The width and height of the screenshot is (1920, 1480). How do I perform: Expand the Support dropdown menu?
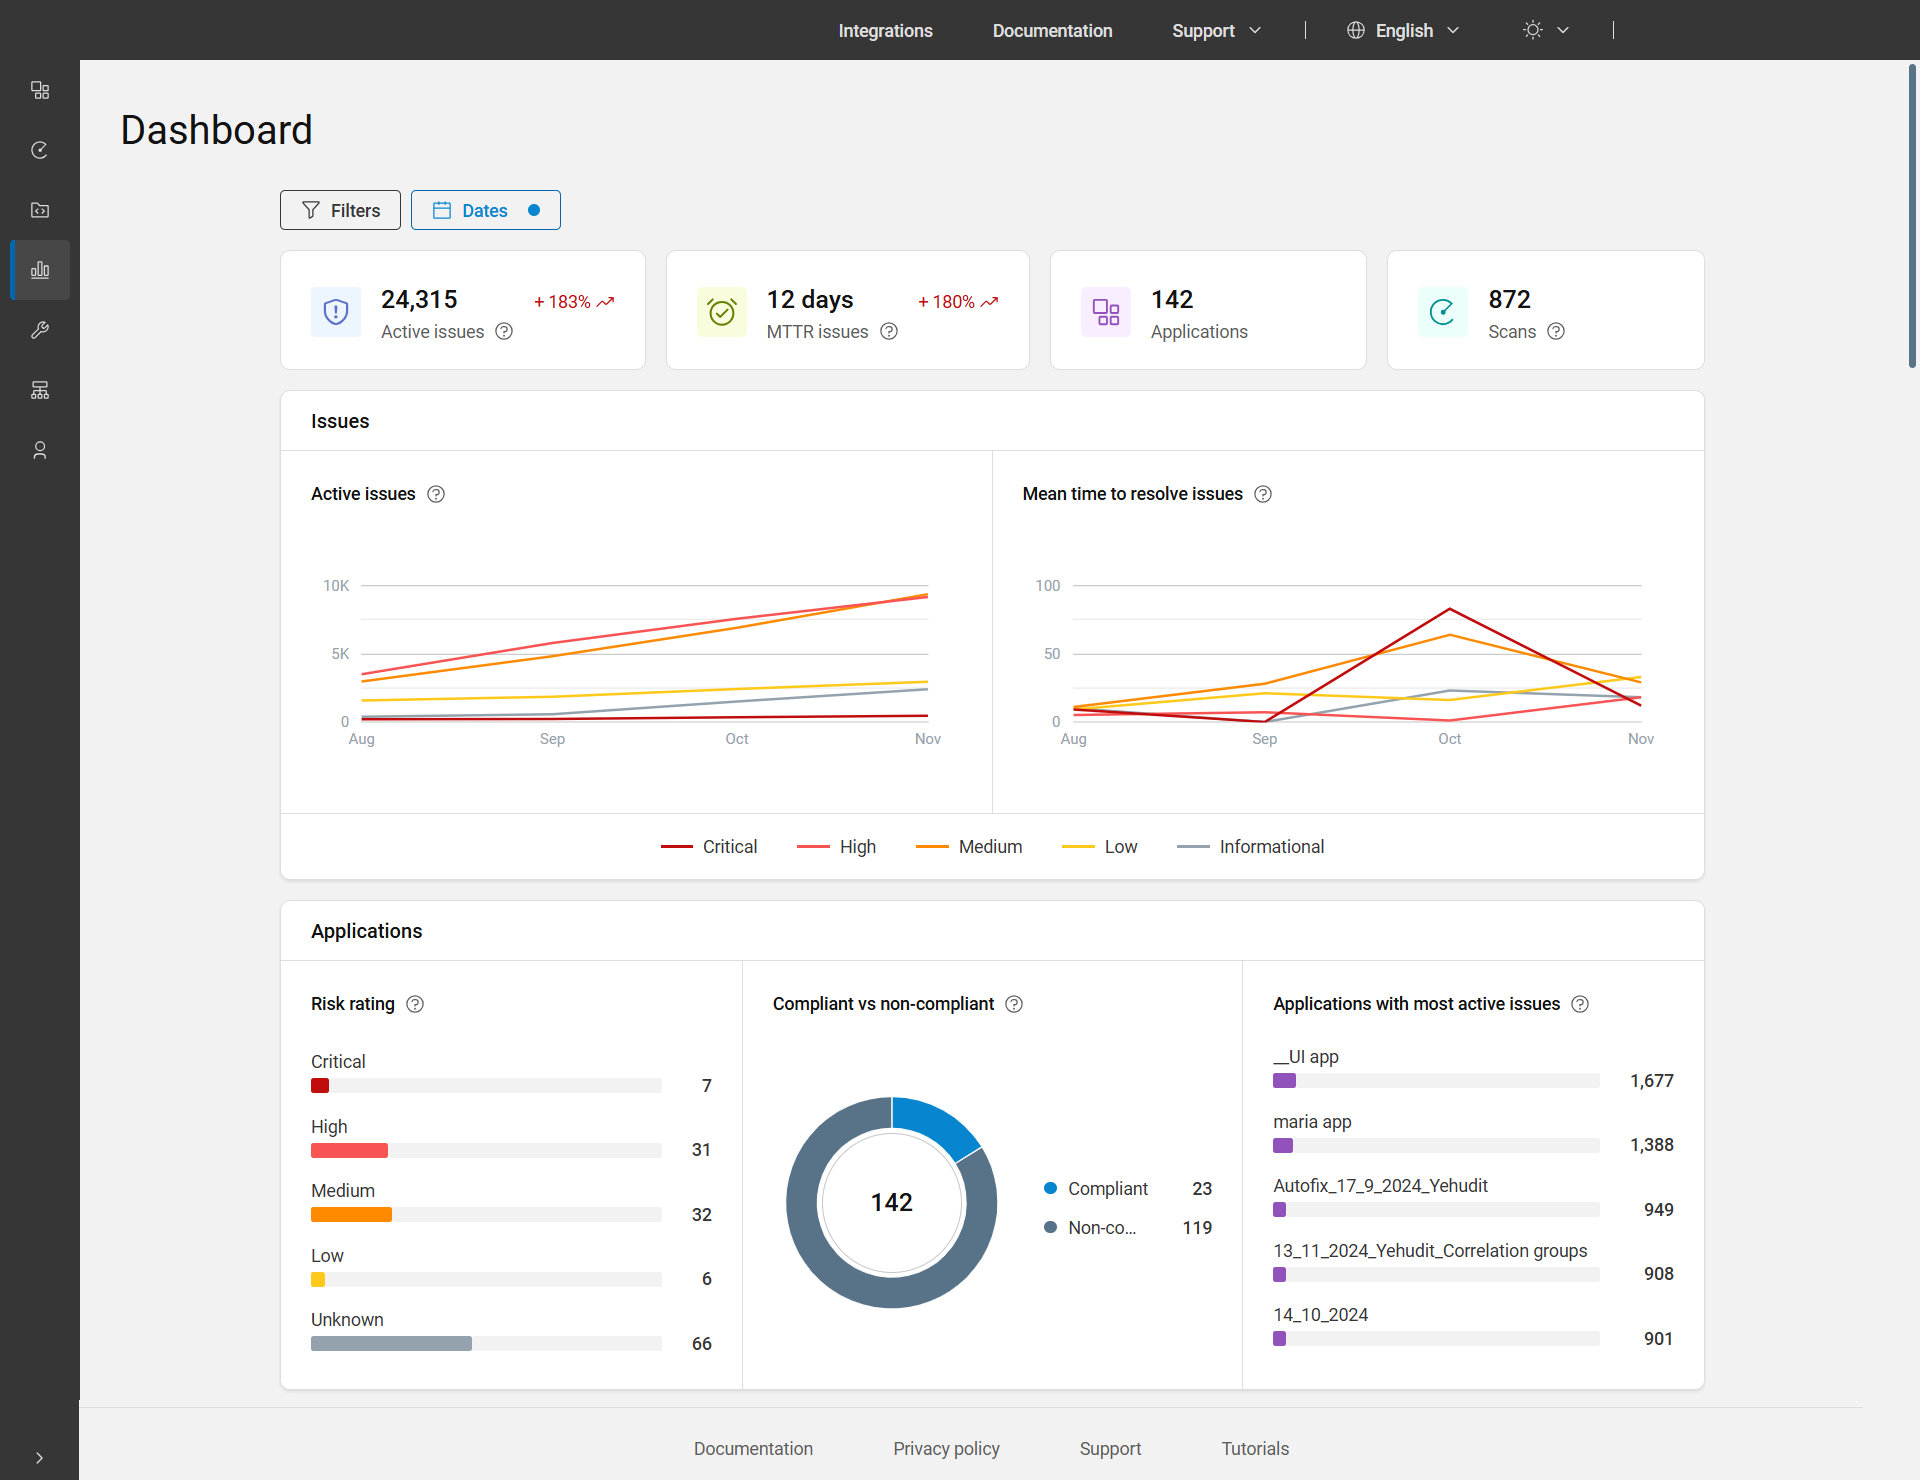(x=1216, y=31)
